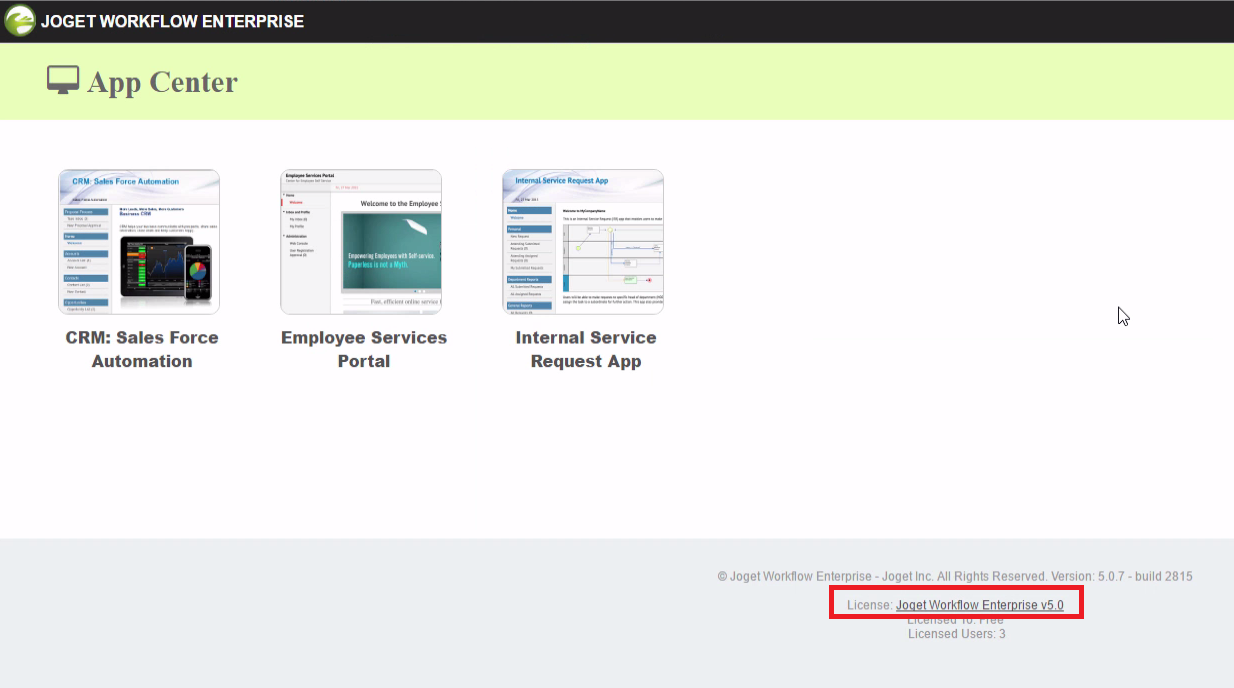This screenshot has width=1234, height=688.
Task: Click the Licensed Users: 3 text
Action: coord(956,634)
